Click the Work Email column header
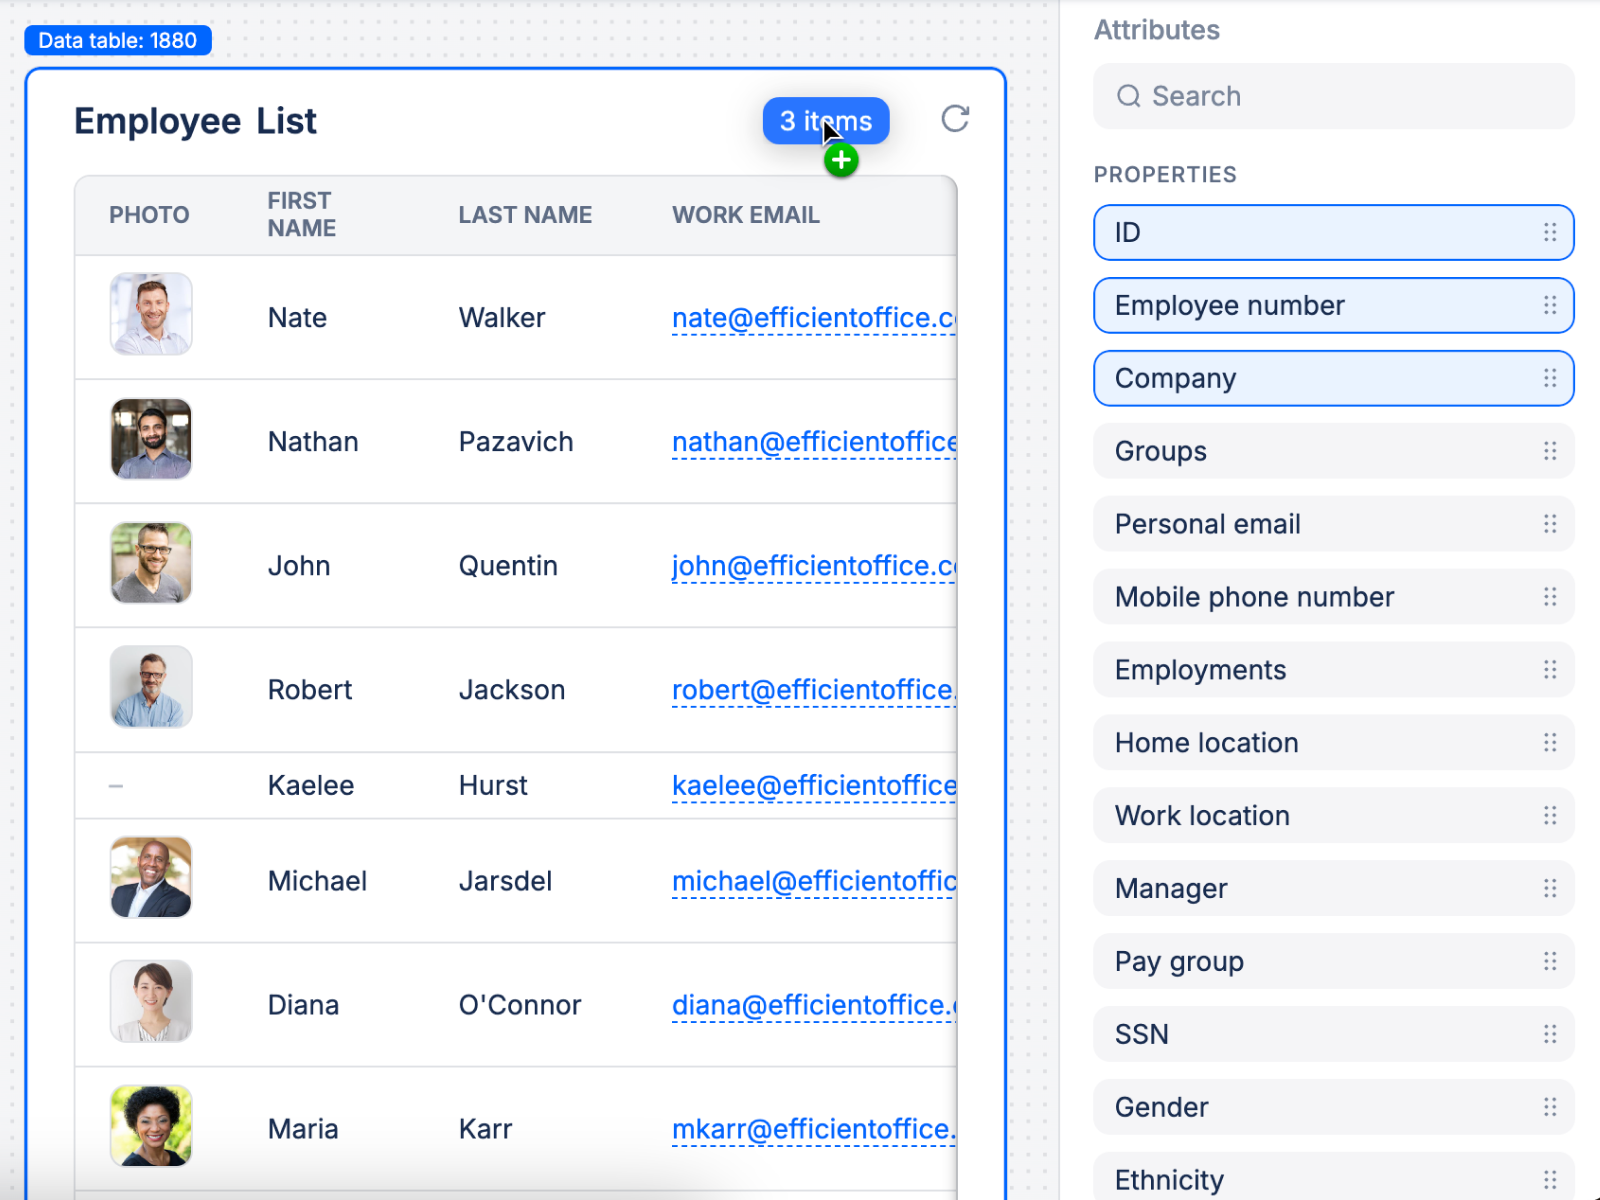This screenshot has height=1200, width=1600. [745, 215]
